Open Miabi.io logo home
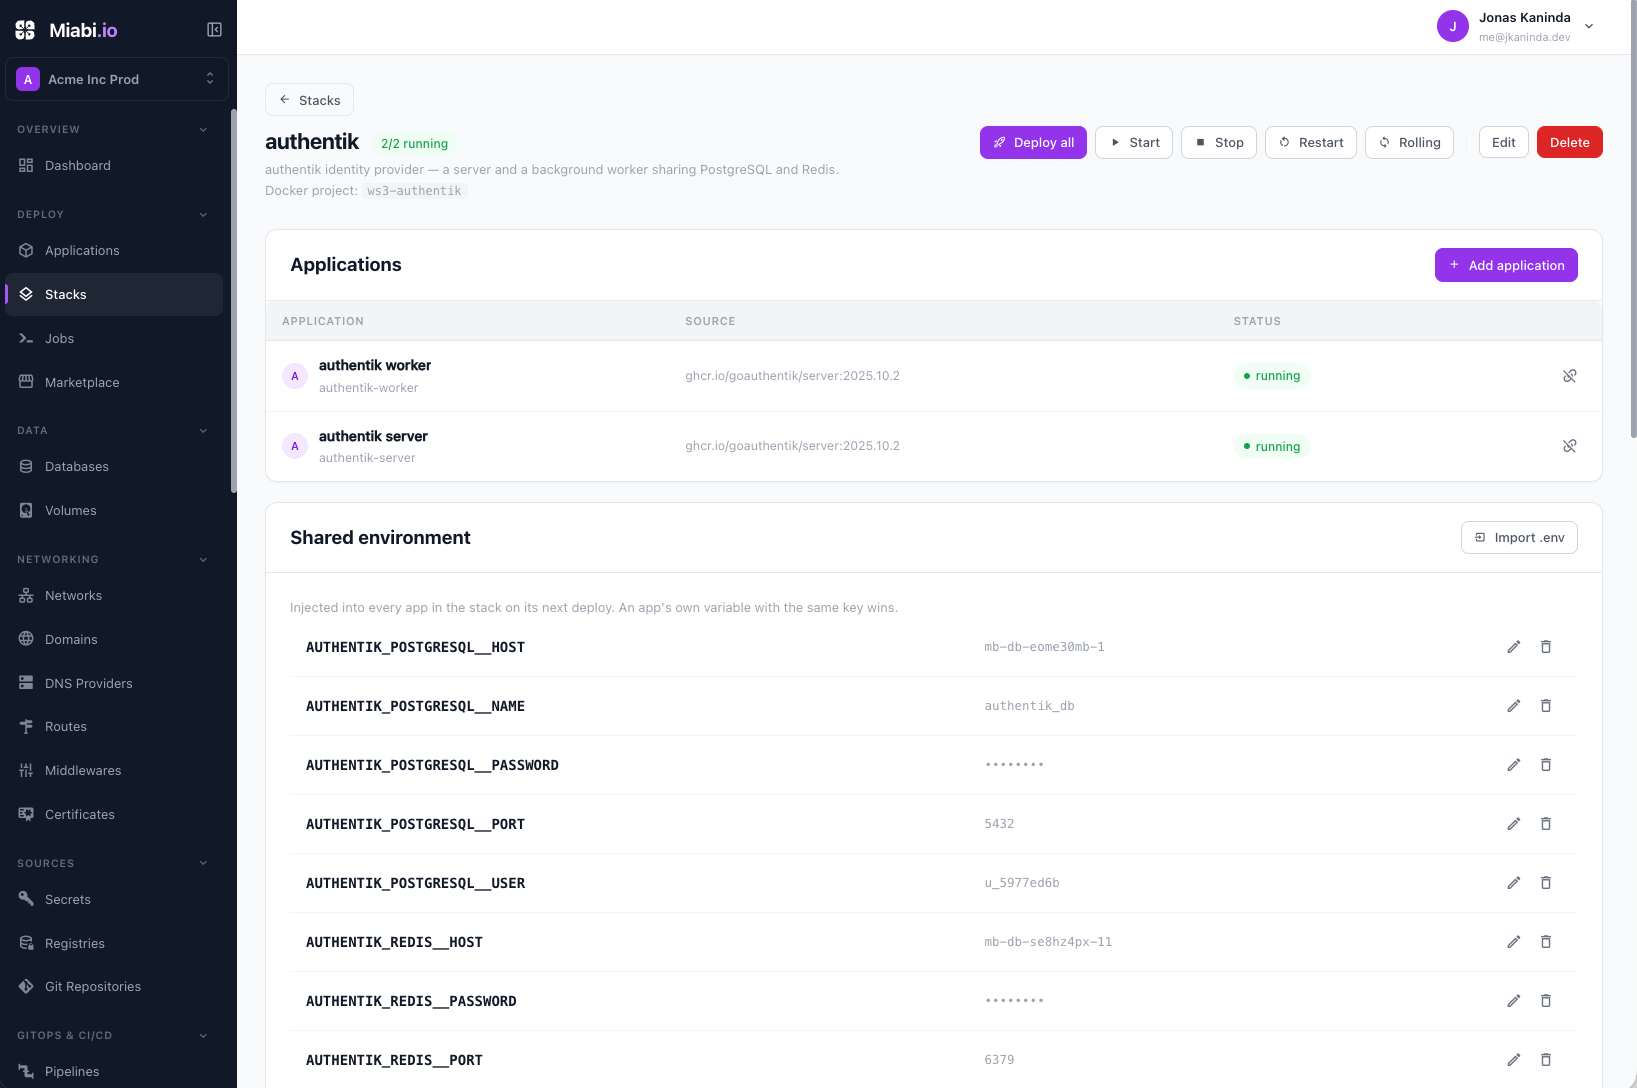The width and height of the screenshot is (1637, 1088). point(67,30)
